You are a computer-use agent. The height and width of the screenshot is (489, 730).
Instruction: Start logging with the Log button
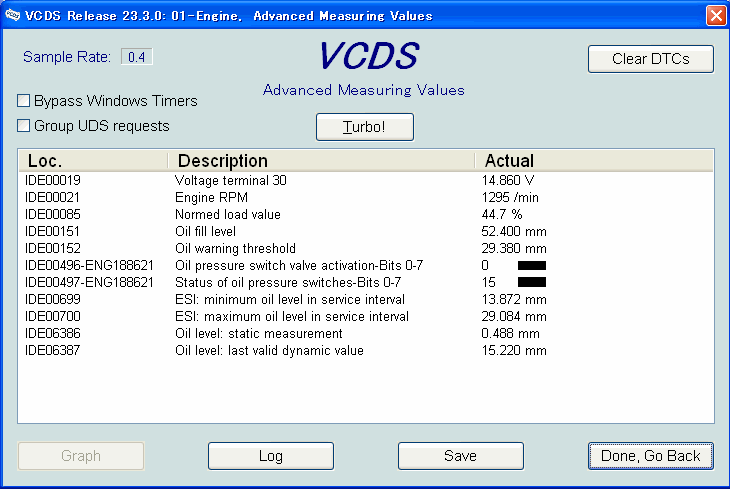tap(271, 456)
